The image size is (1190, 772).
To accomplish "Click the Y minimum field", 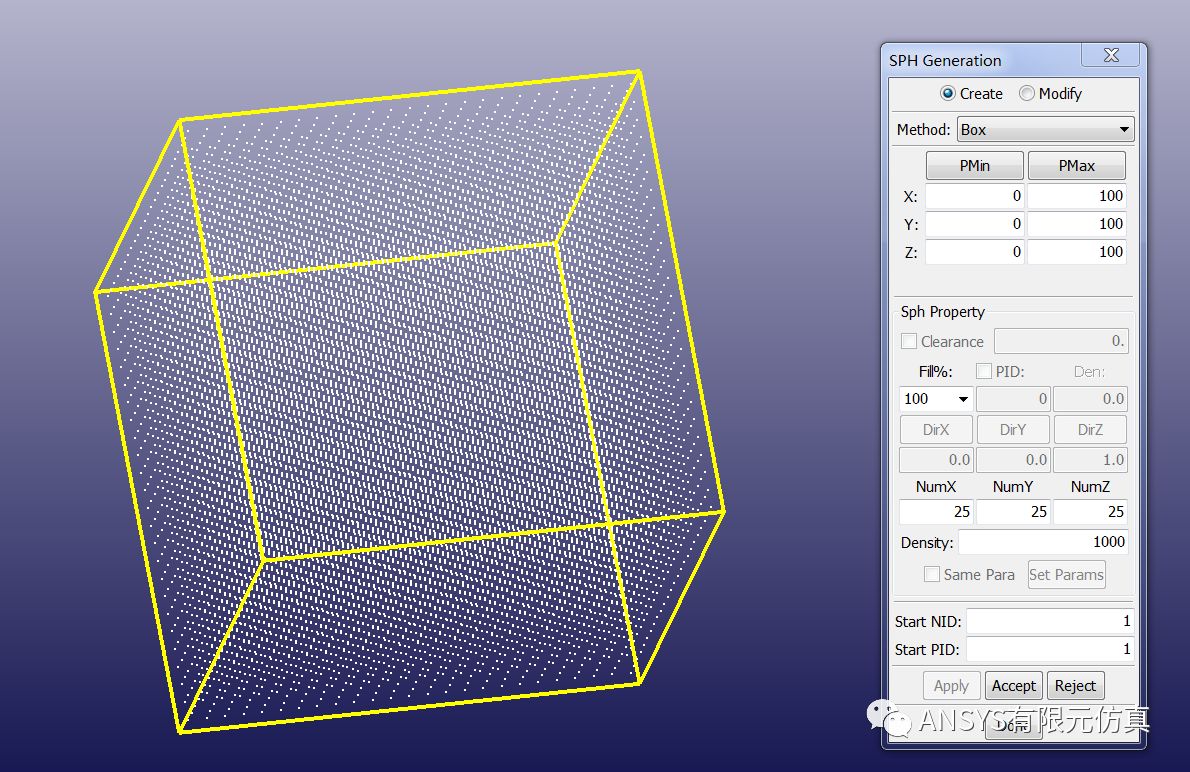I will (x=974, y=224).
